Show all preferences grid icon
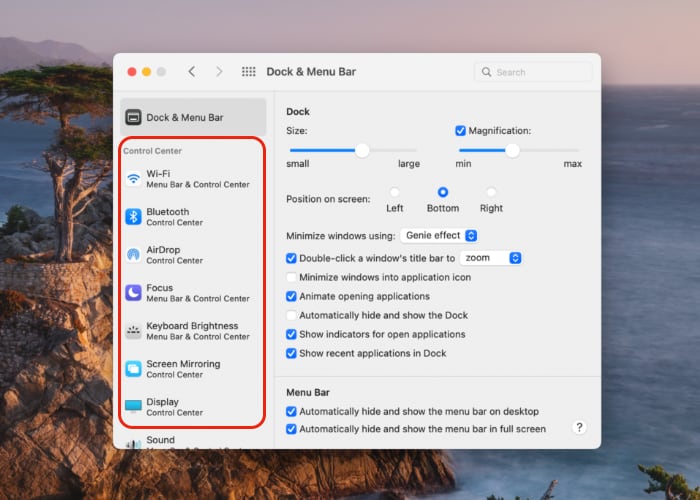The height and width of the screenshot is (500, 700). click(249, 72)
